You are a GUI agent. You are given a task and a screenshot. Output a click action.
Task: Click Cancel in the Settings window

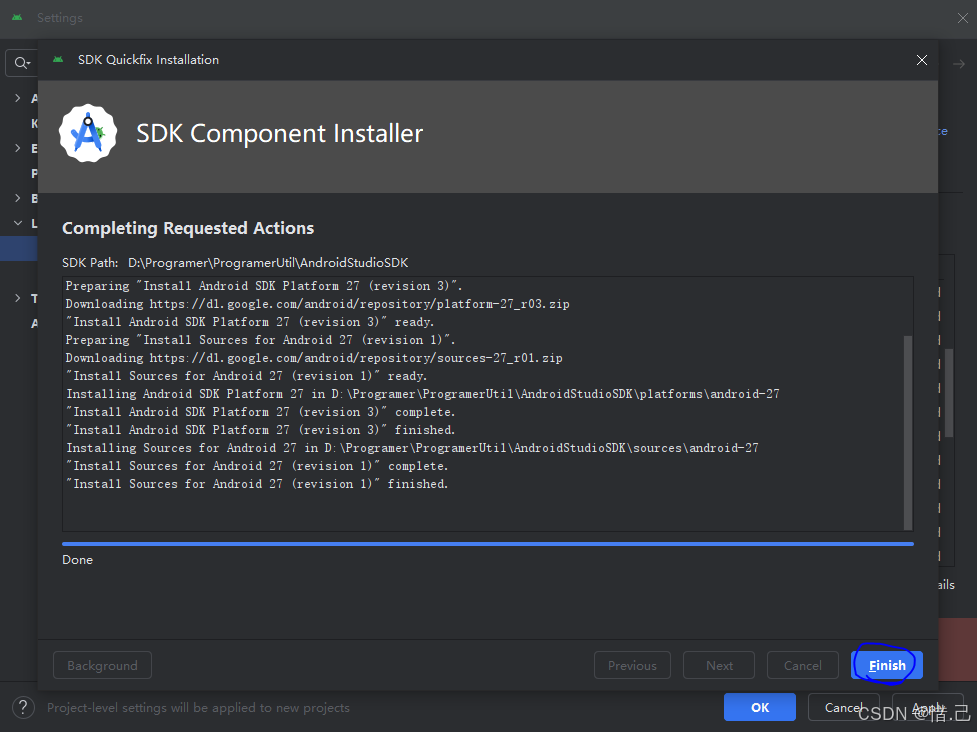(844, 707)
